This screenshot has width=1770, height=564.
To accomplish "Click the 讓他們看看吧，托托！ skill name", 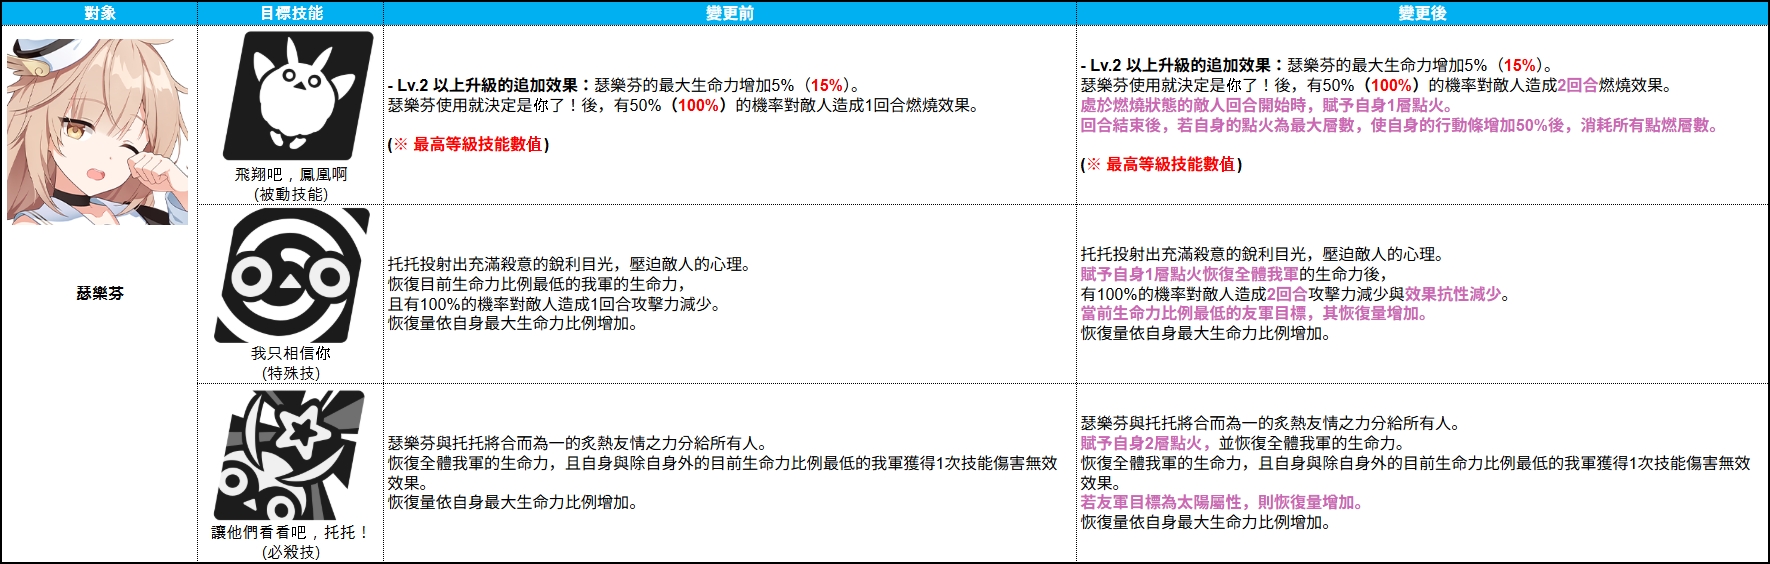I will [x=291, y=532].
